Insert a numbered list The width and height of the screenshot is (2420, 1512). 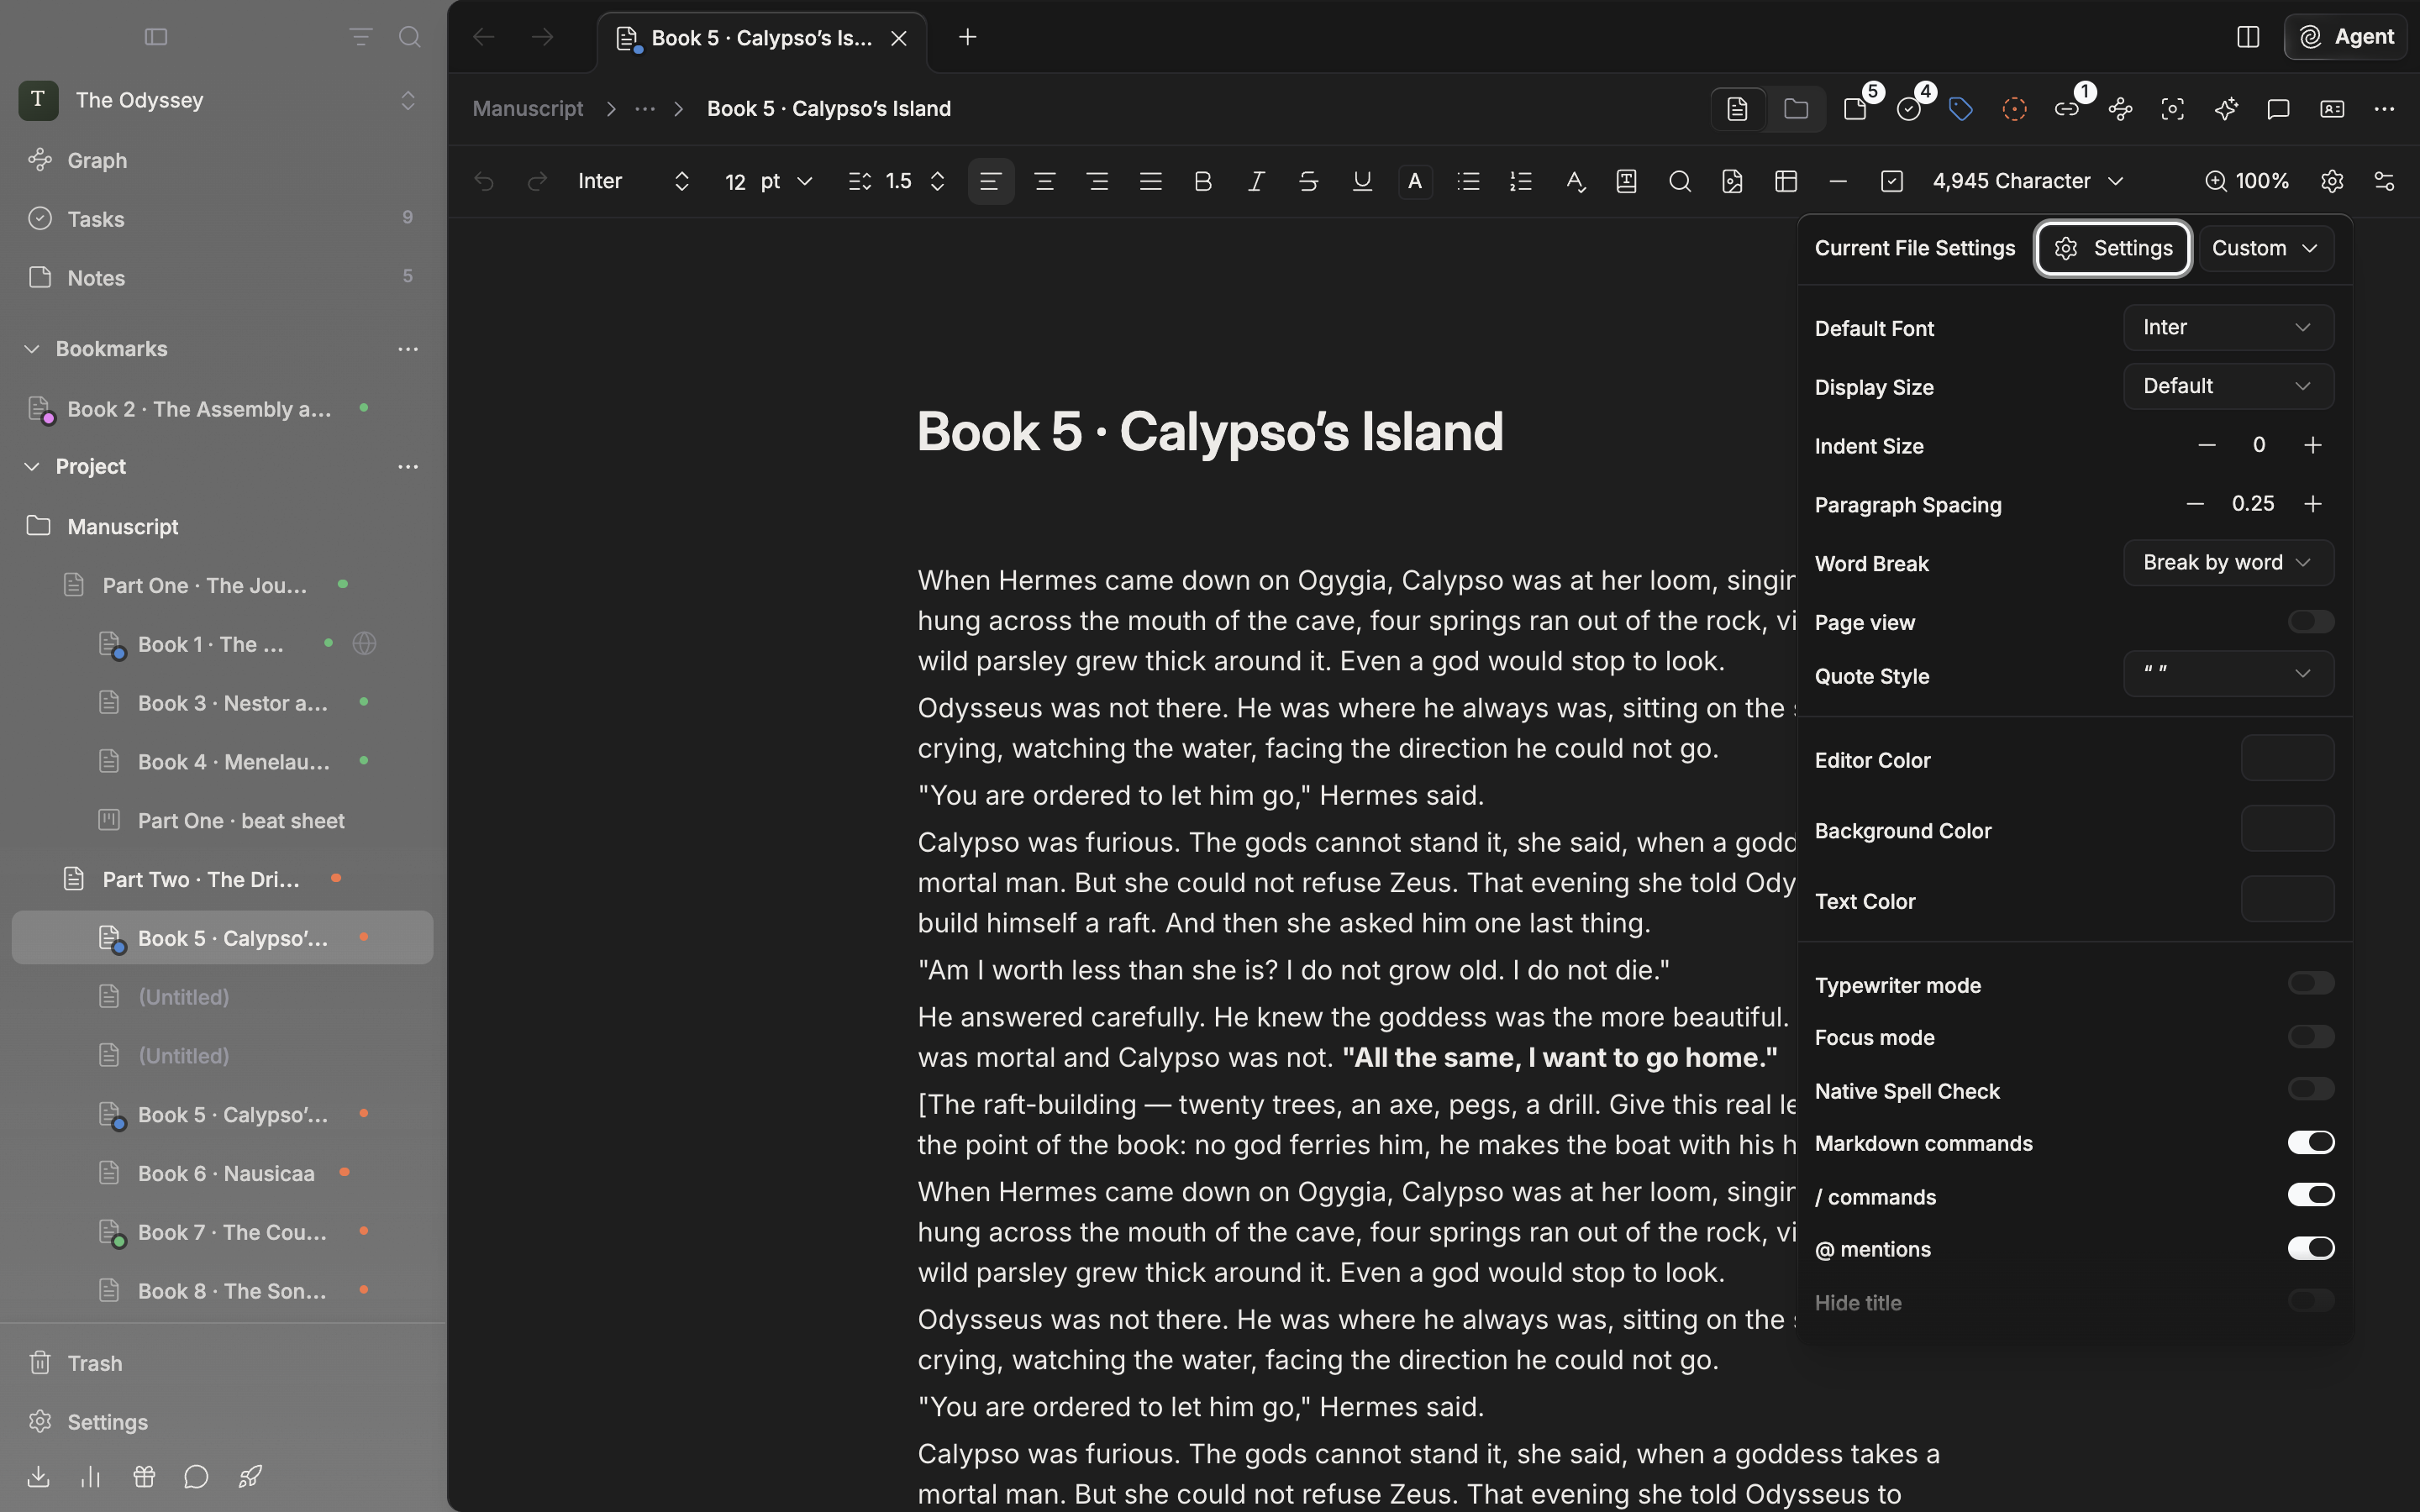tap(1521, 181)
